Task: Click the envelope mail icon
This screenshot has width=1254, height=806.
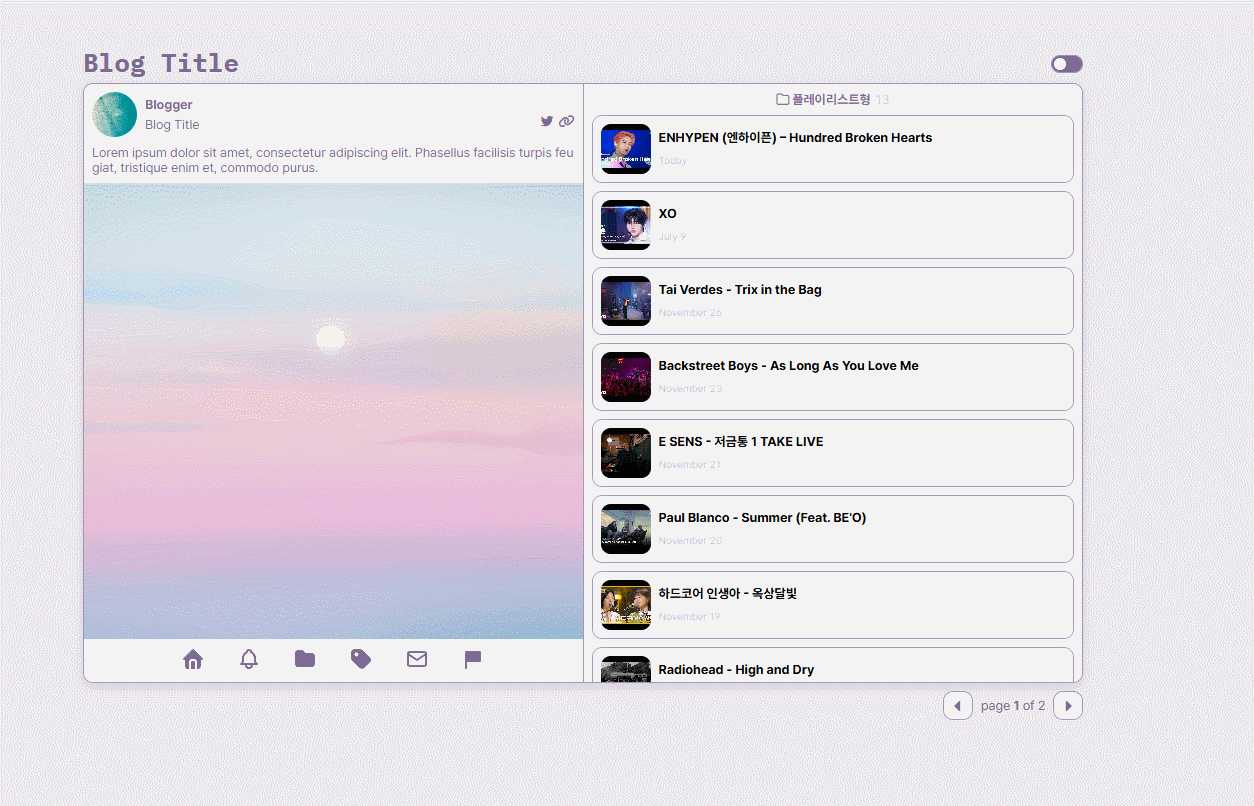Action: pos(417,659)
